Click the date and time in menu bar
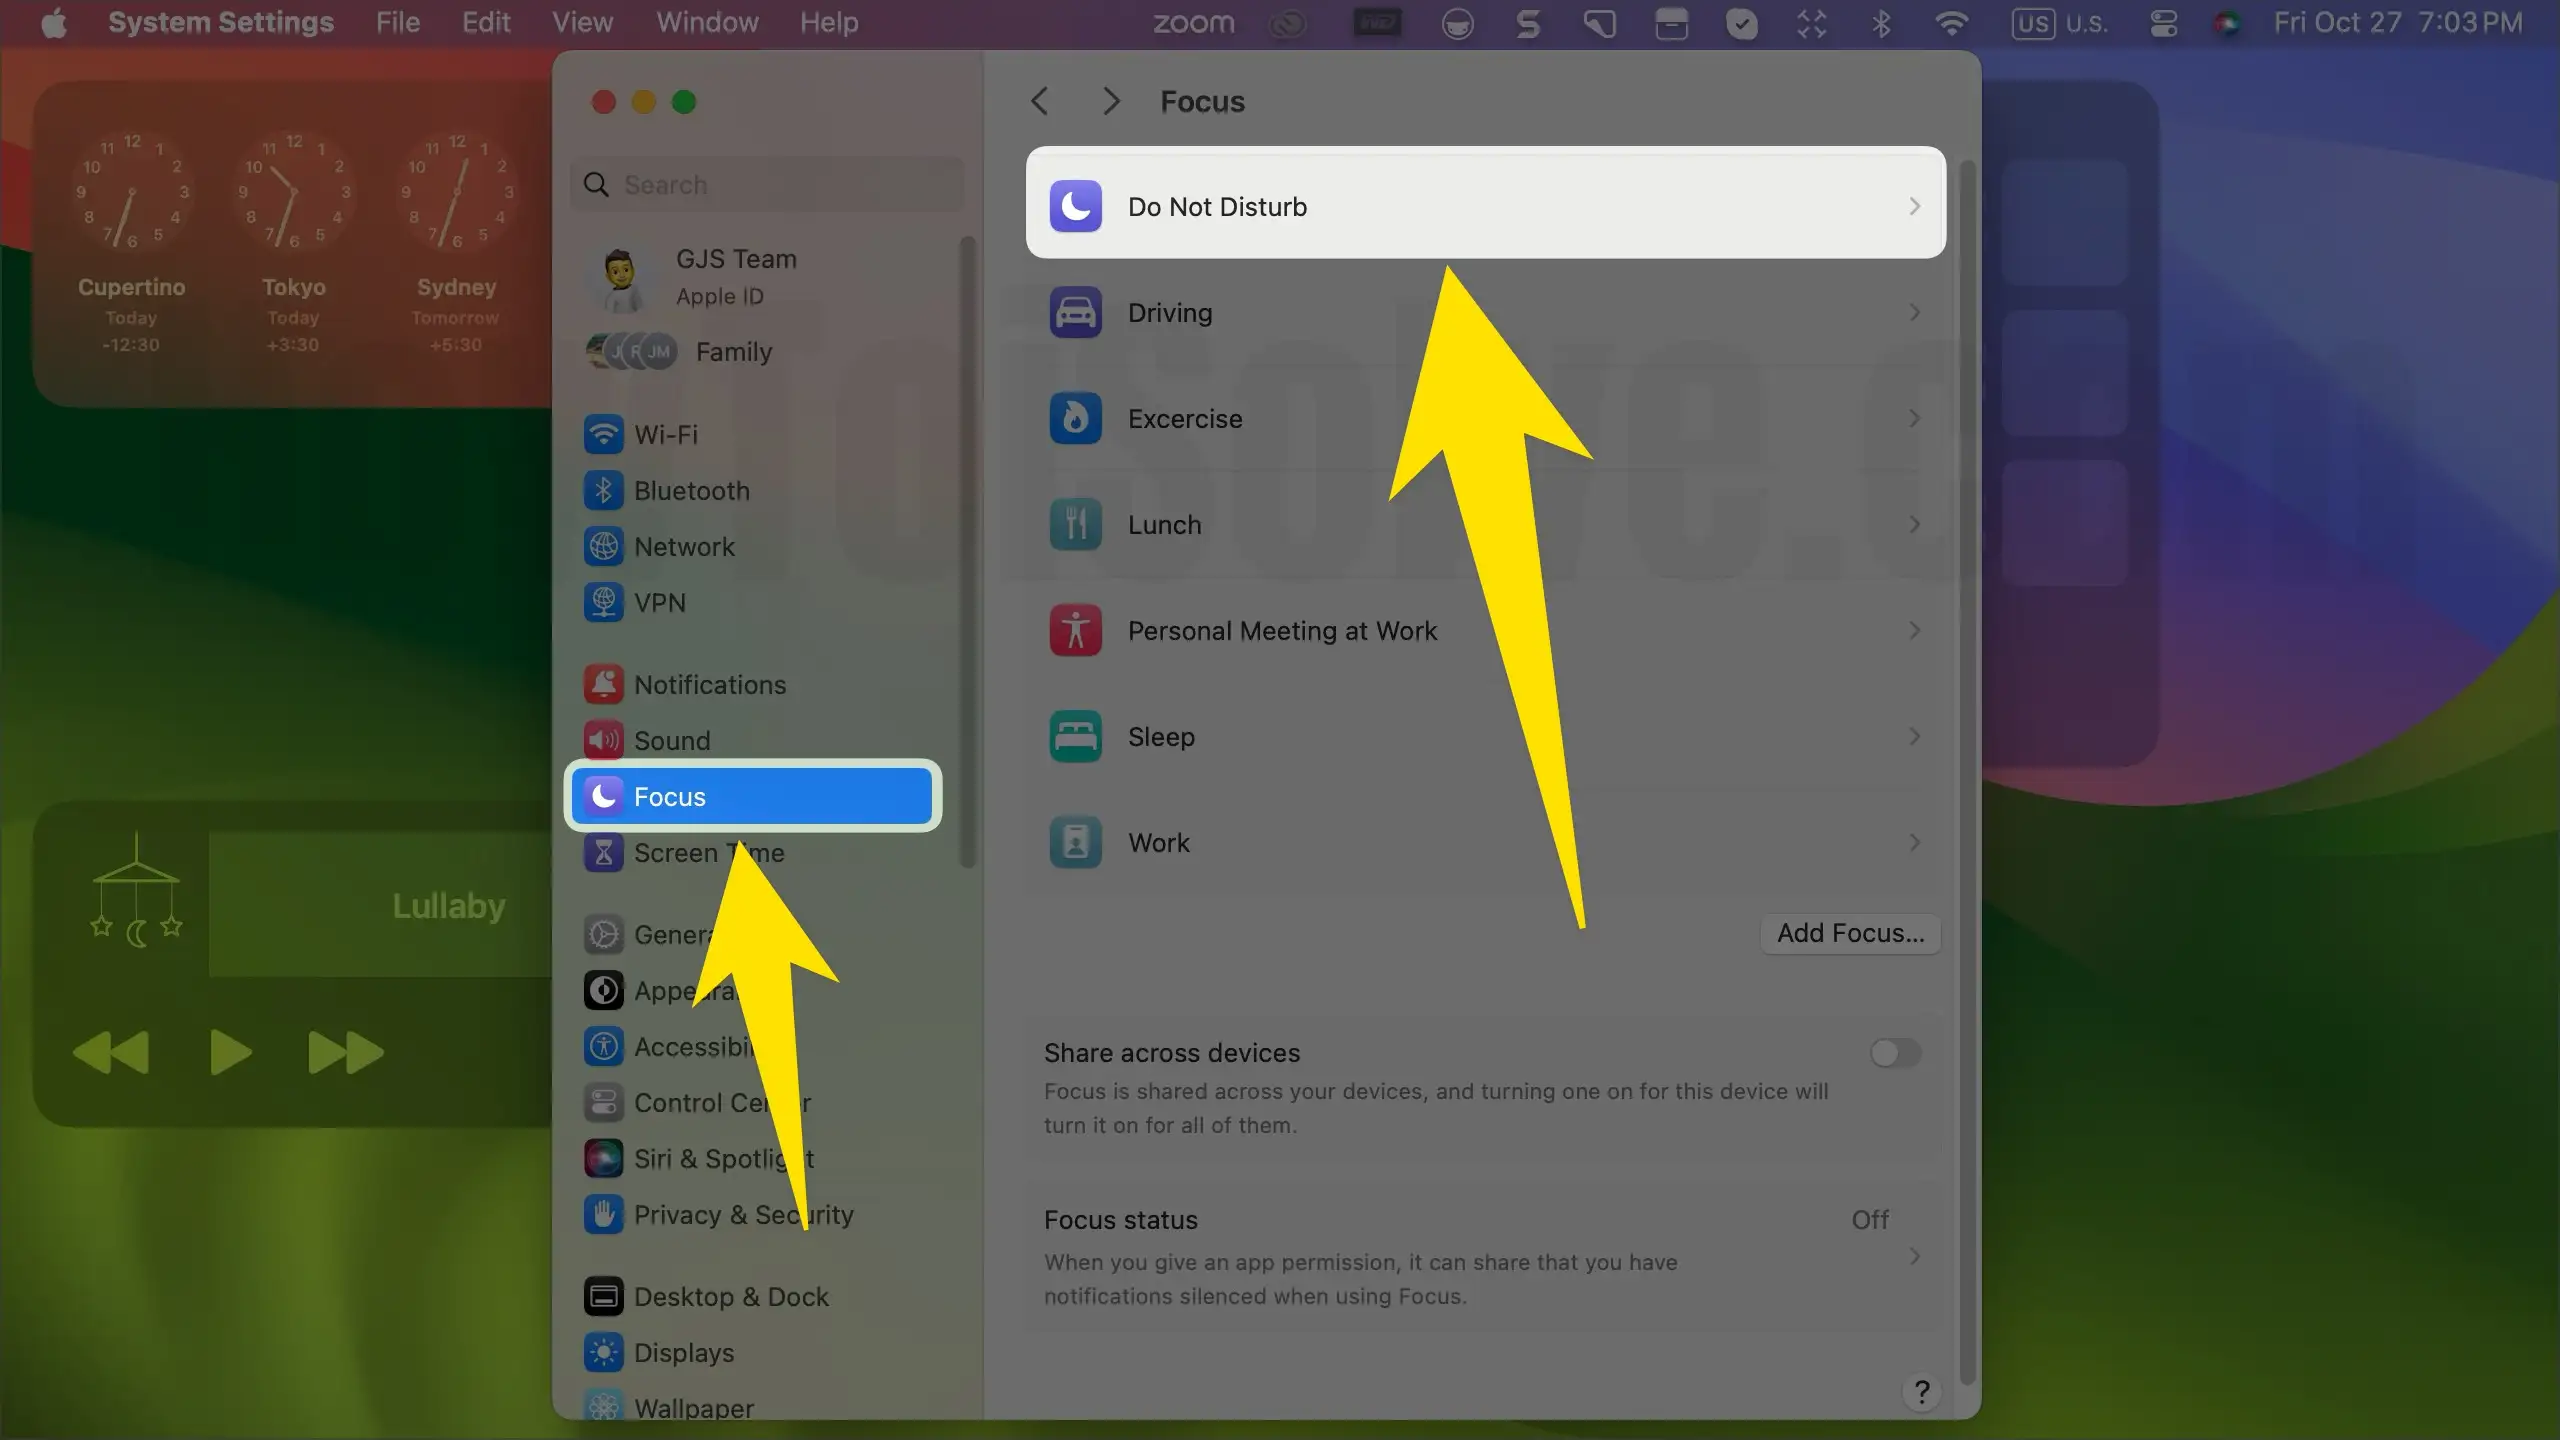Screen dimensions: 2560x1440 click(2398, 22)
